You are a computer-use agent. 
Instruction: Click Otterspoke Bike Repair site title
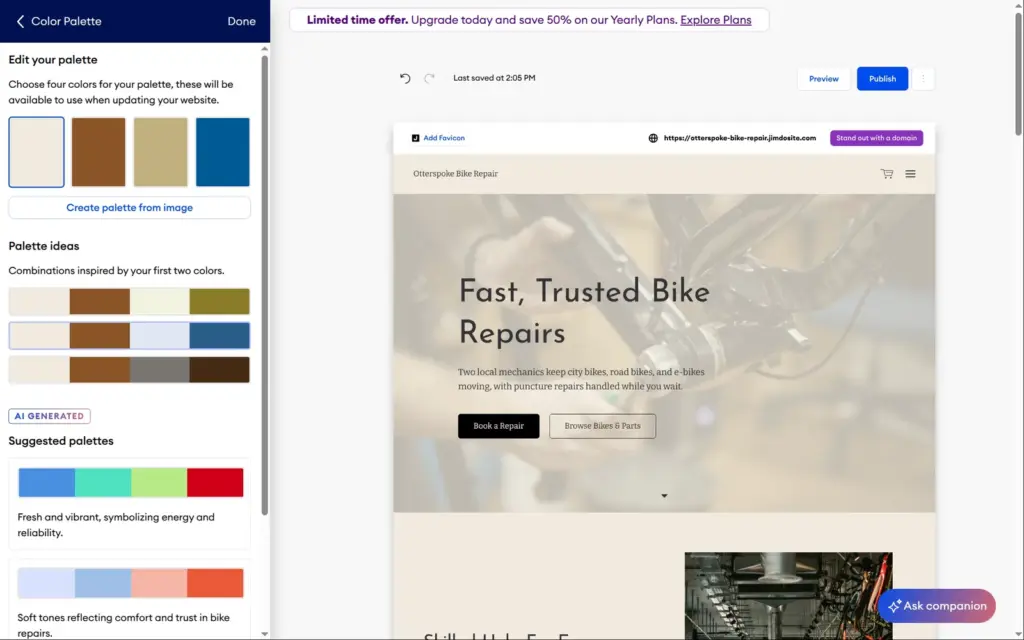tap(455, 174)
